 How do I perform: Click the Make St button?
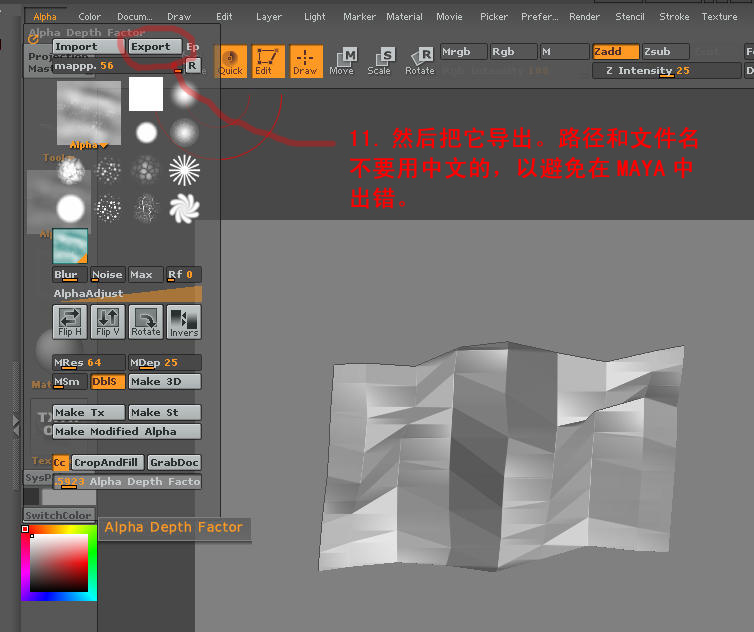pyautogui.click(x=164, y=413)
